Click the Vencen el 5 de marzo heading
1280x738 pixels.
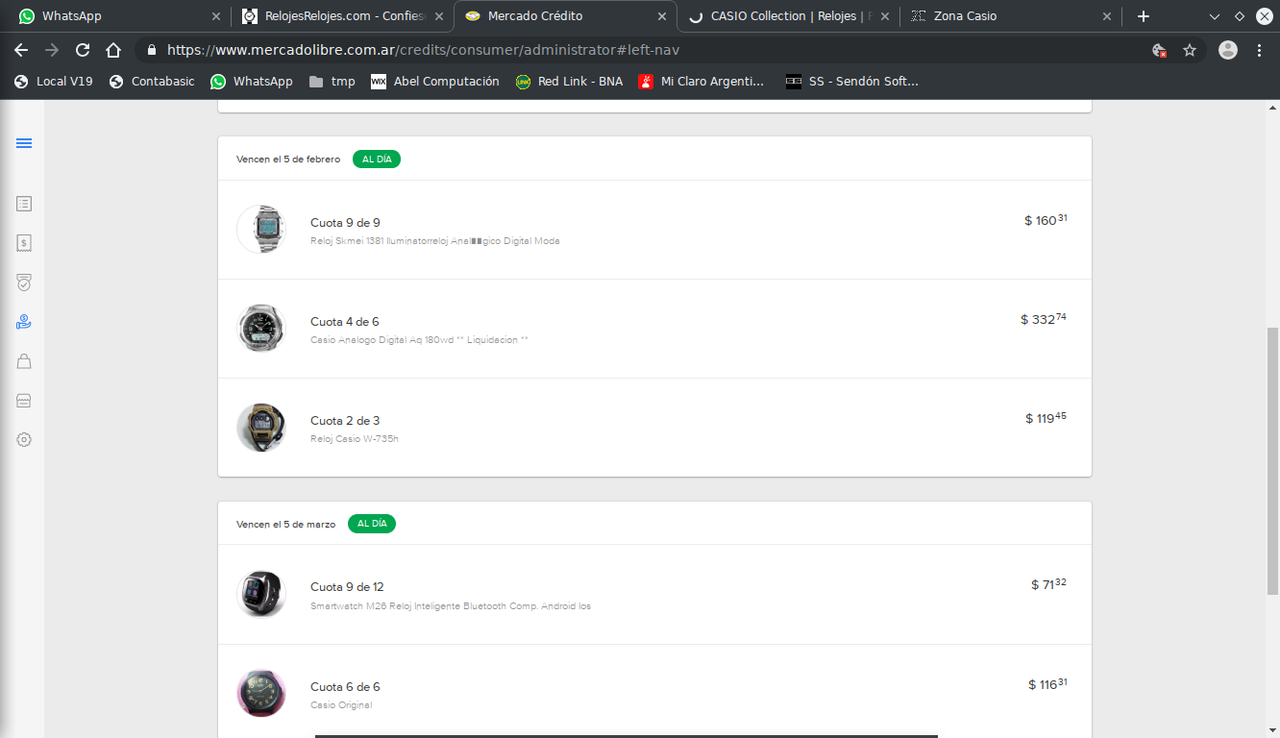286,524
